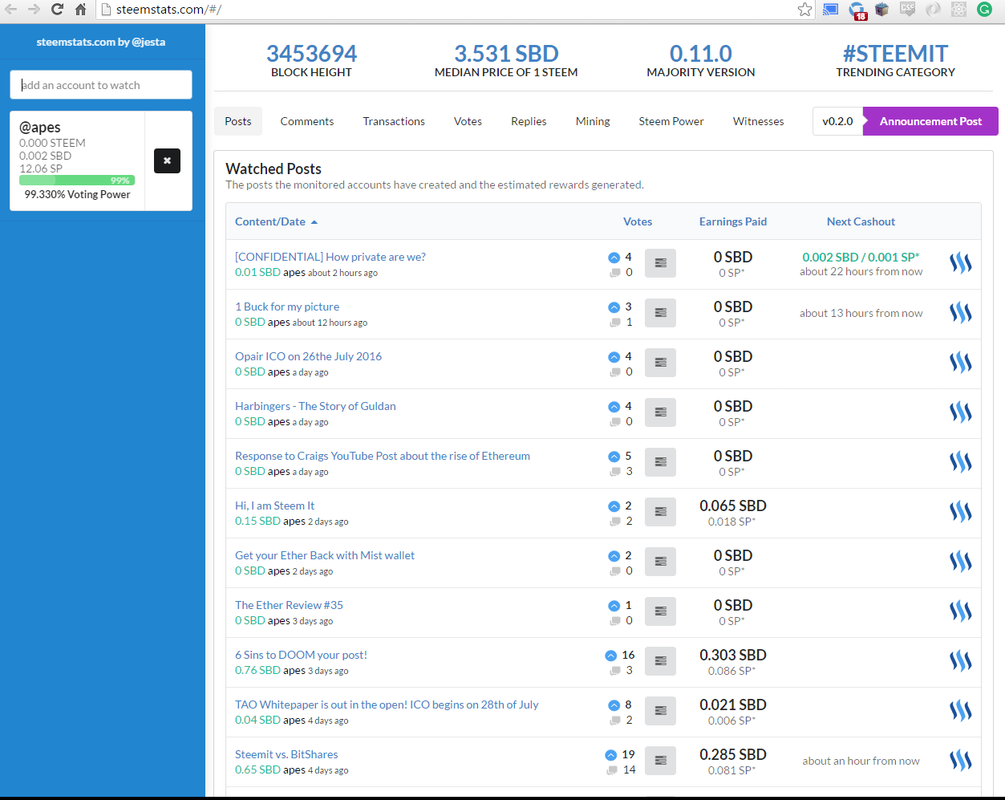Image resolution: width=1005 pixels, height=800 pixels.
Task: Open 'Hi, I am Steem It' post link
Action: [274, 506]
